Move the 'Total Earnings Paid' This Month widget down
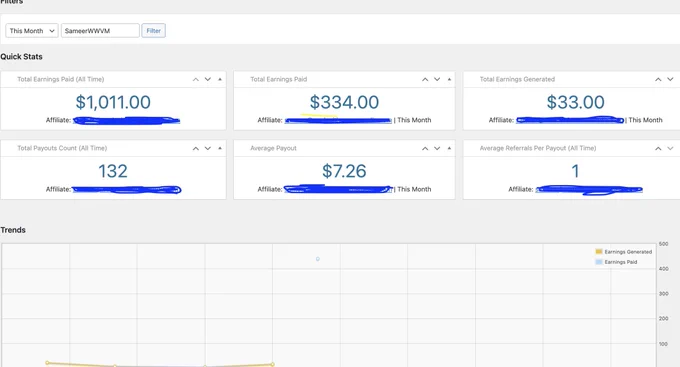The height and width of the screenshot is (367, 680). (x=437, y=79)
